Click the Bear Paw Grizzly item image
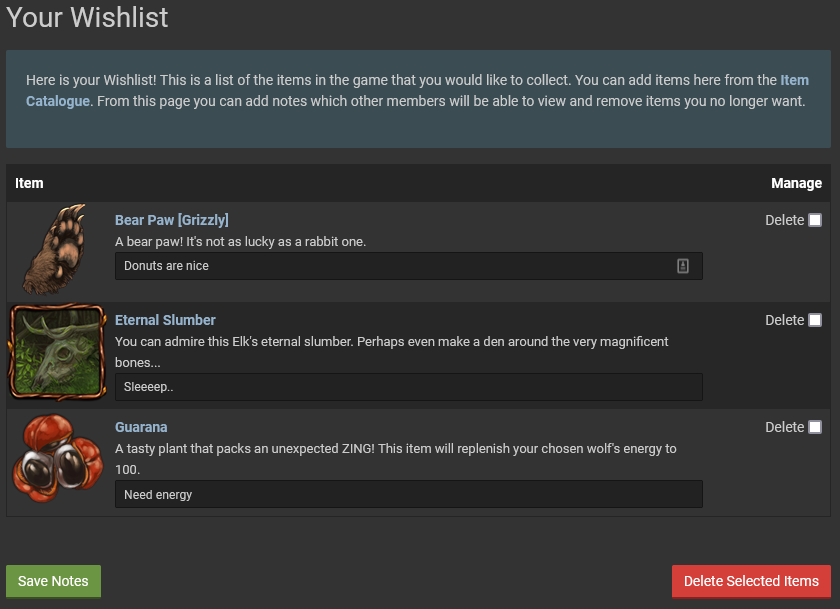840x609 pixels. click(56, 250)
